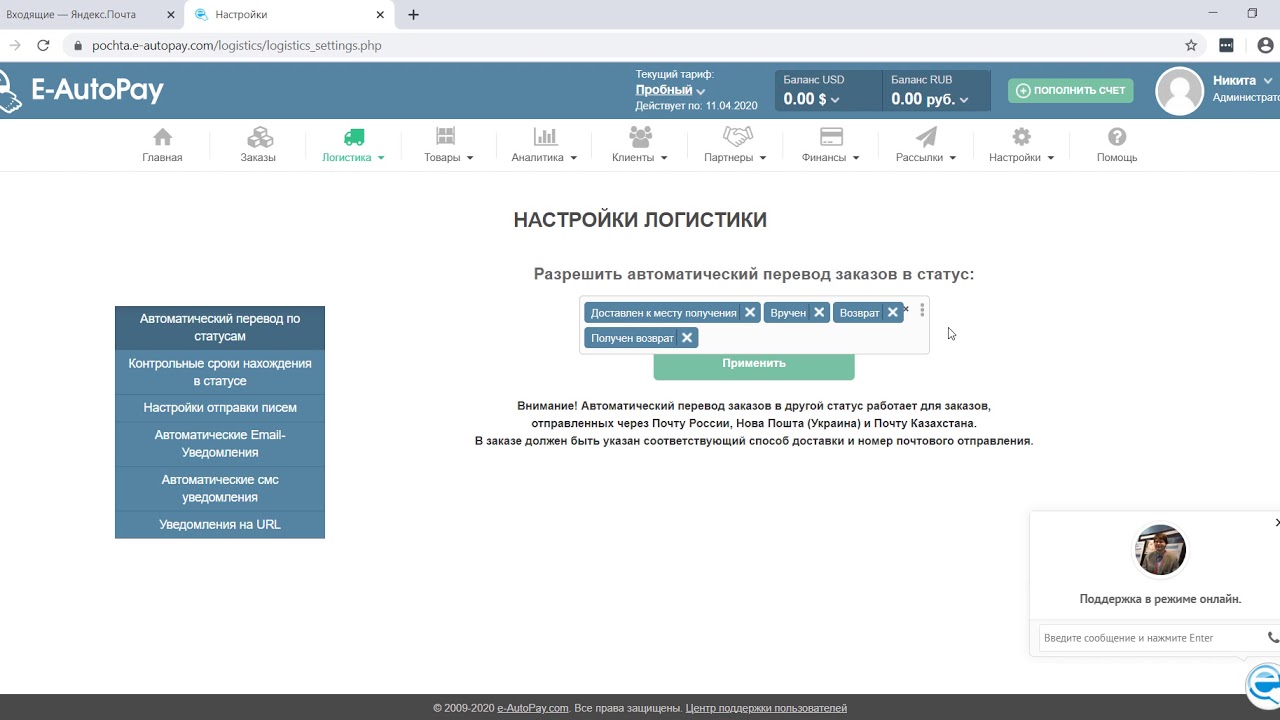Click the Аналитика bar chart icon
Image resolution: width=1280 pixels, height=720 pixels.
545,137
